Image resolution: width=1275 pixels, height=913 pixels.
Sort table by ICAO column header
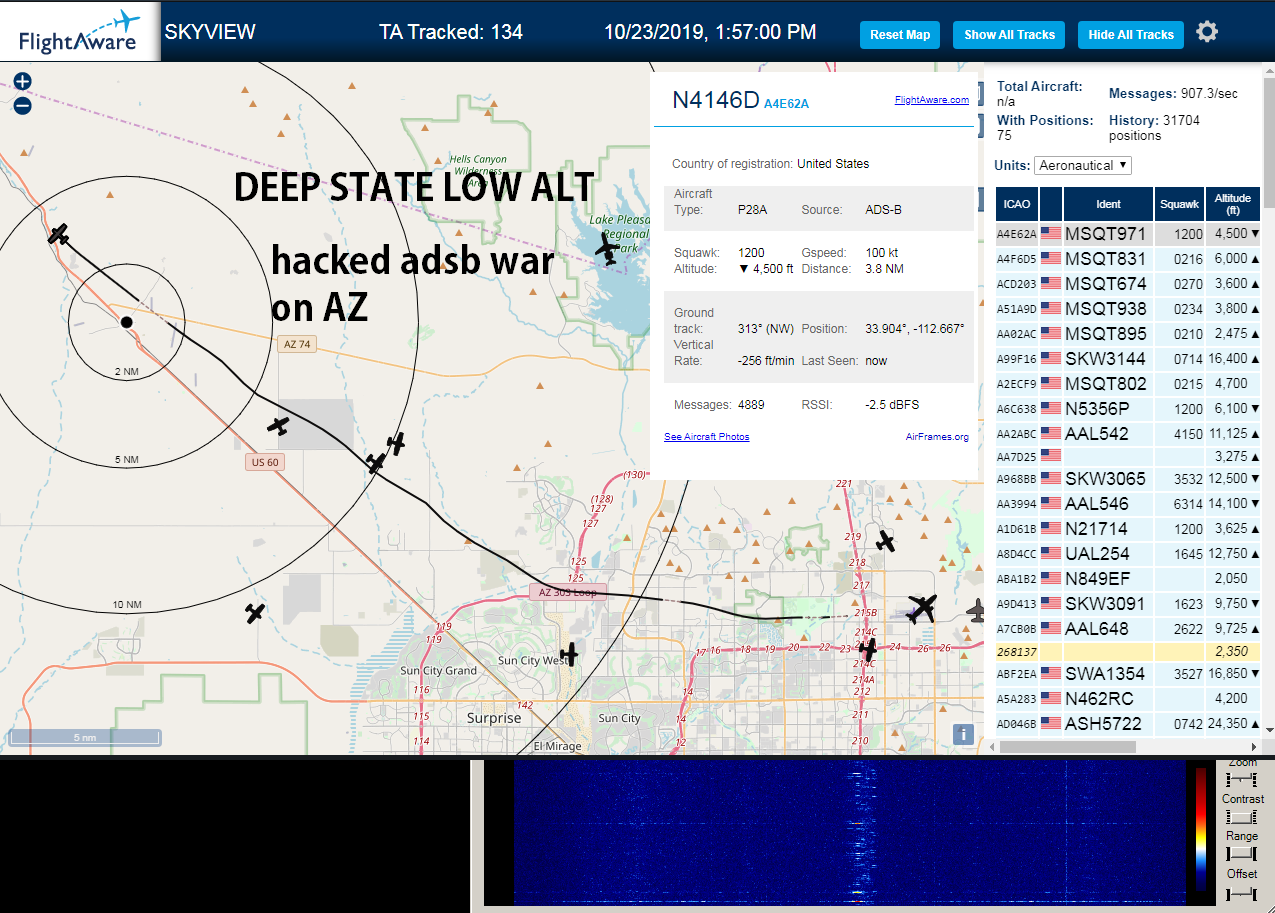coord(1016,204)
